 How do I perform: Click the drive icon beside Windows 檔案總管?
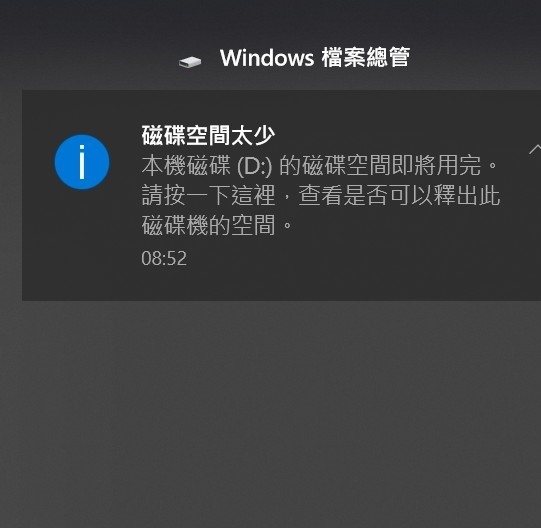pos(190,62)
